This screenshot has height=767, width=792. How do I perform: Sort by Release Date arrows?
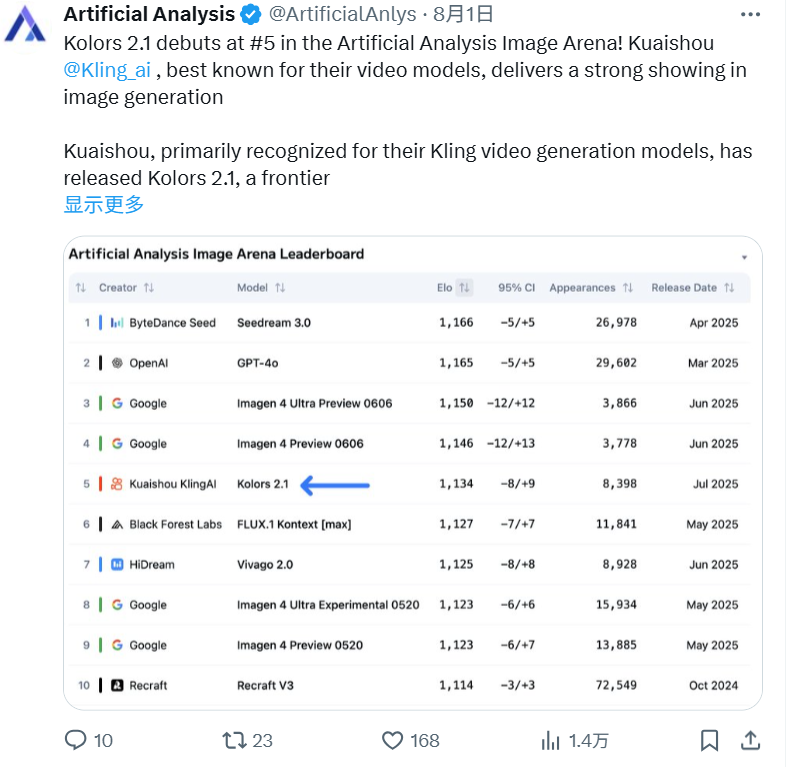729,288
